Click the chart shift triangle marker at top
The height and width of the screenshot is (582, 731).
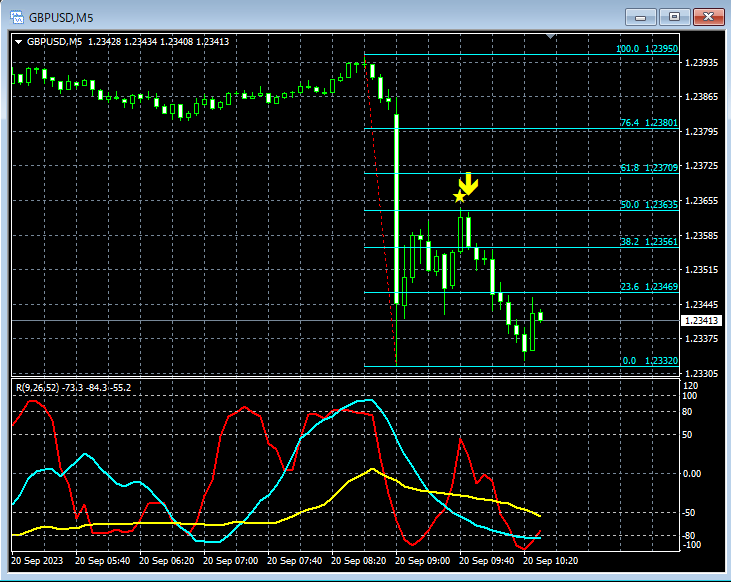(x=550, y=36)
